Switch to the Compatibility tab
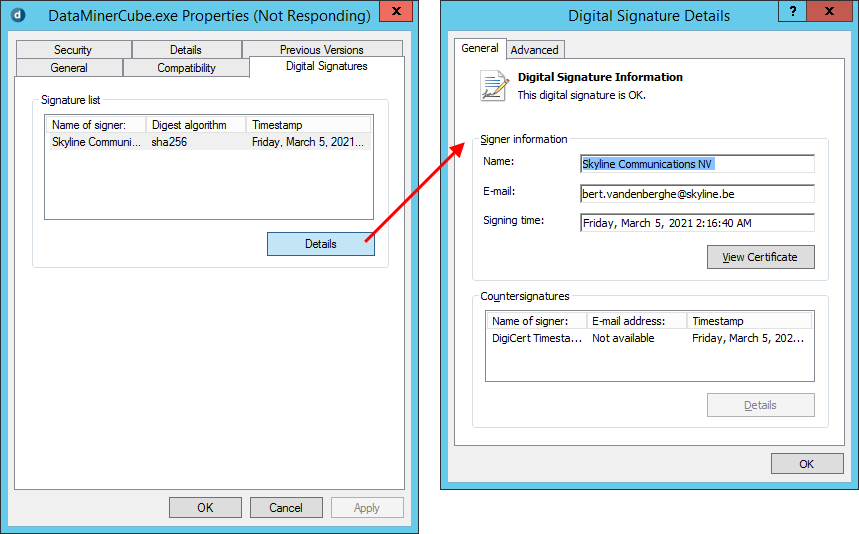859x534 pixels. coord(186,67)
